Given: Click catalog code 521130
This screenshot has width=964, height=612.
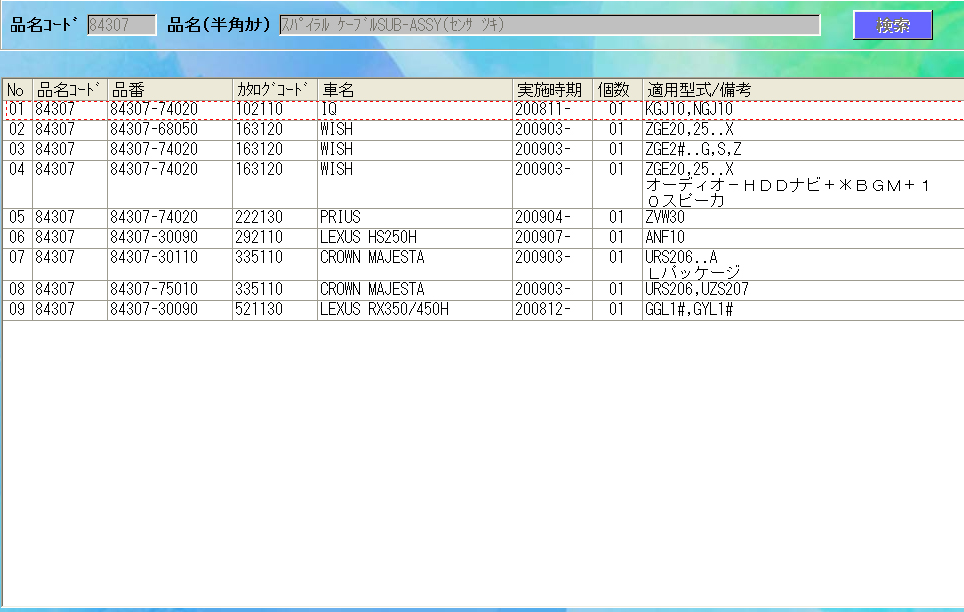Looking at the screenshot, I should tap(275, 310).
